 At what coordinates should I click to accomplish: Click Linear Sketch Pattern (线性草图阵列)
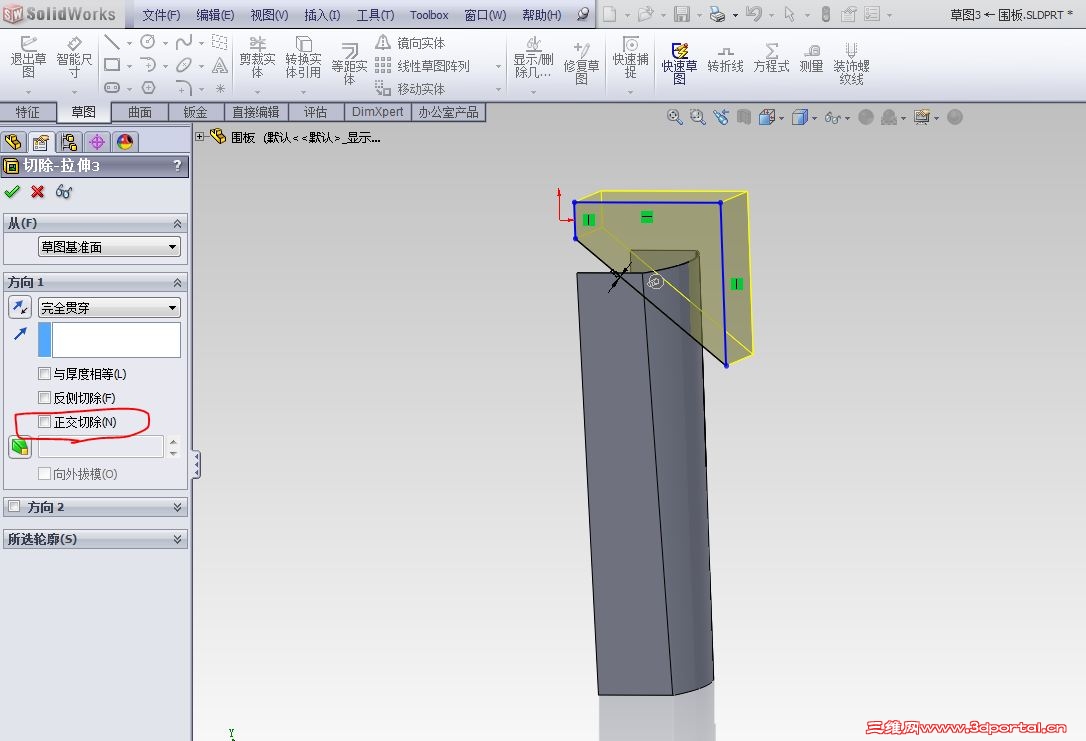[422, 66]
